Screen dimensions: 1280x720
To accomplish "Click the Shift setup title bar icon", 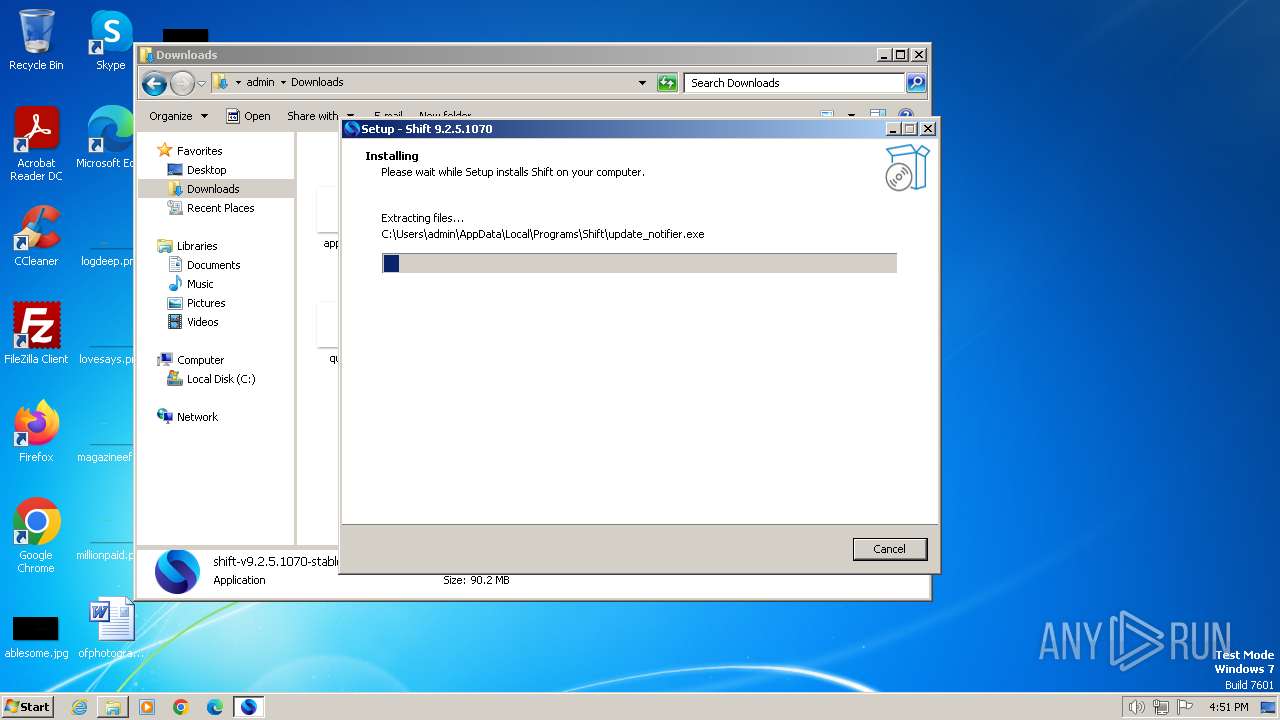I will pos(351,128).
